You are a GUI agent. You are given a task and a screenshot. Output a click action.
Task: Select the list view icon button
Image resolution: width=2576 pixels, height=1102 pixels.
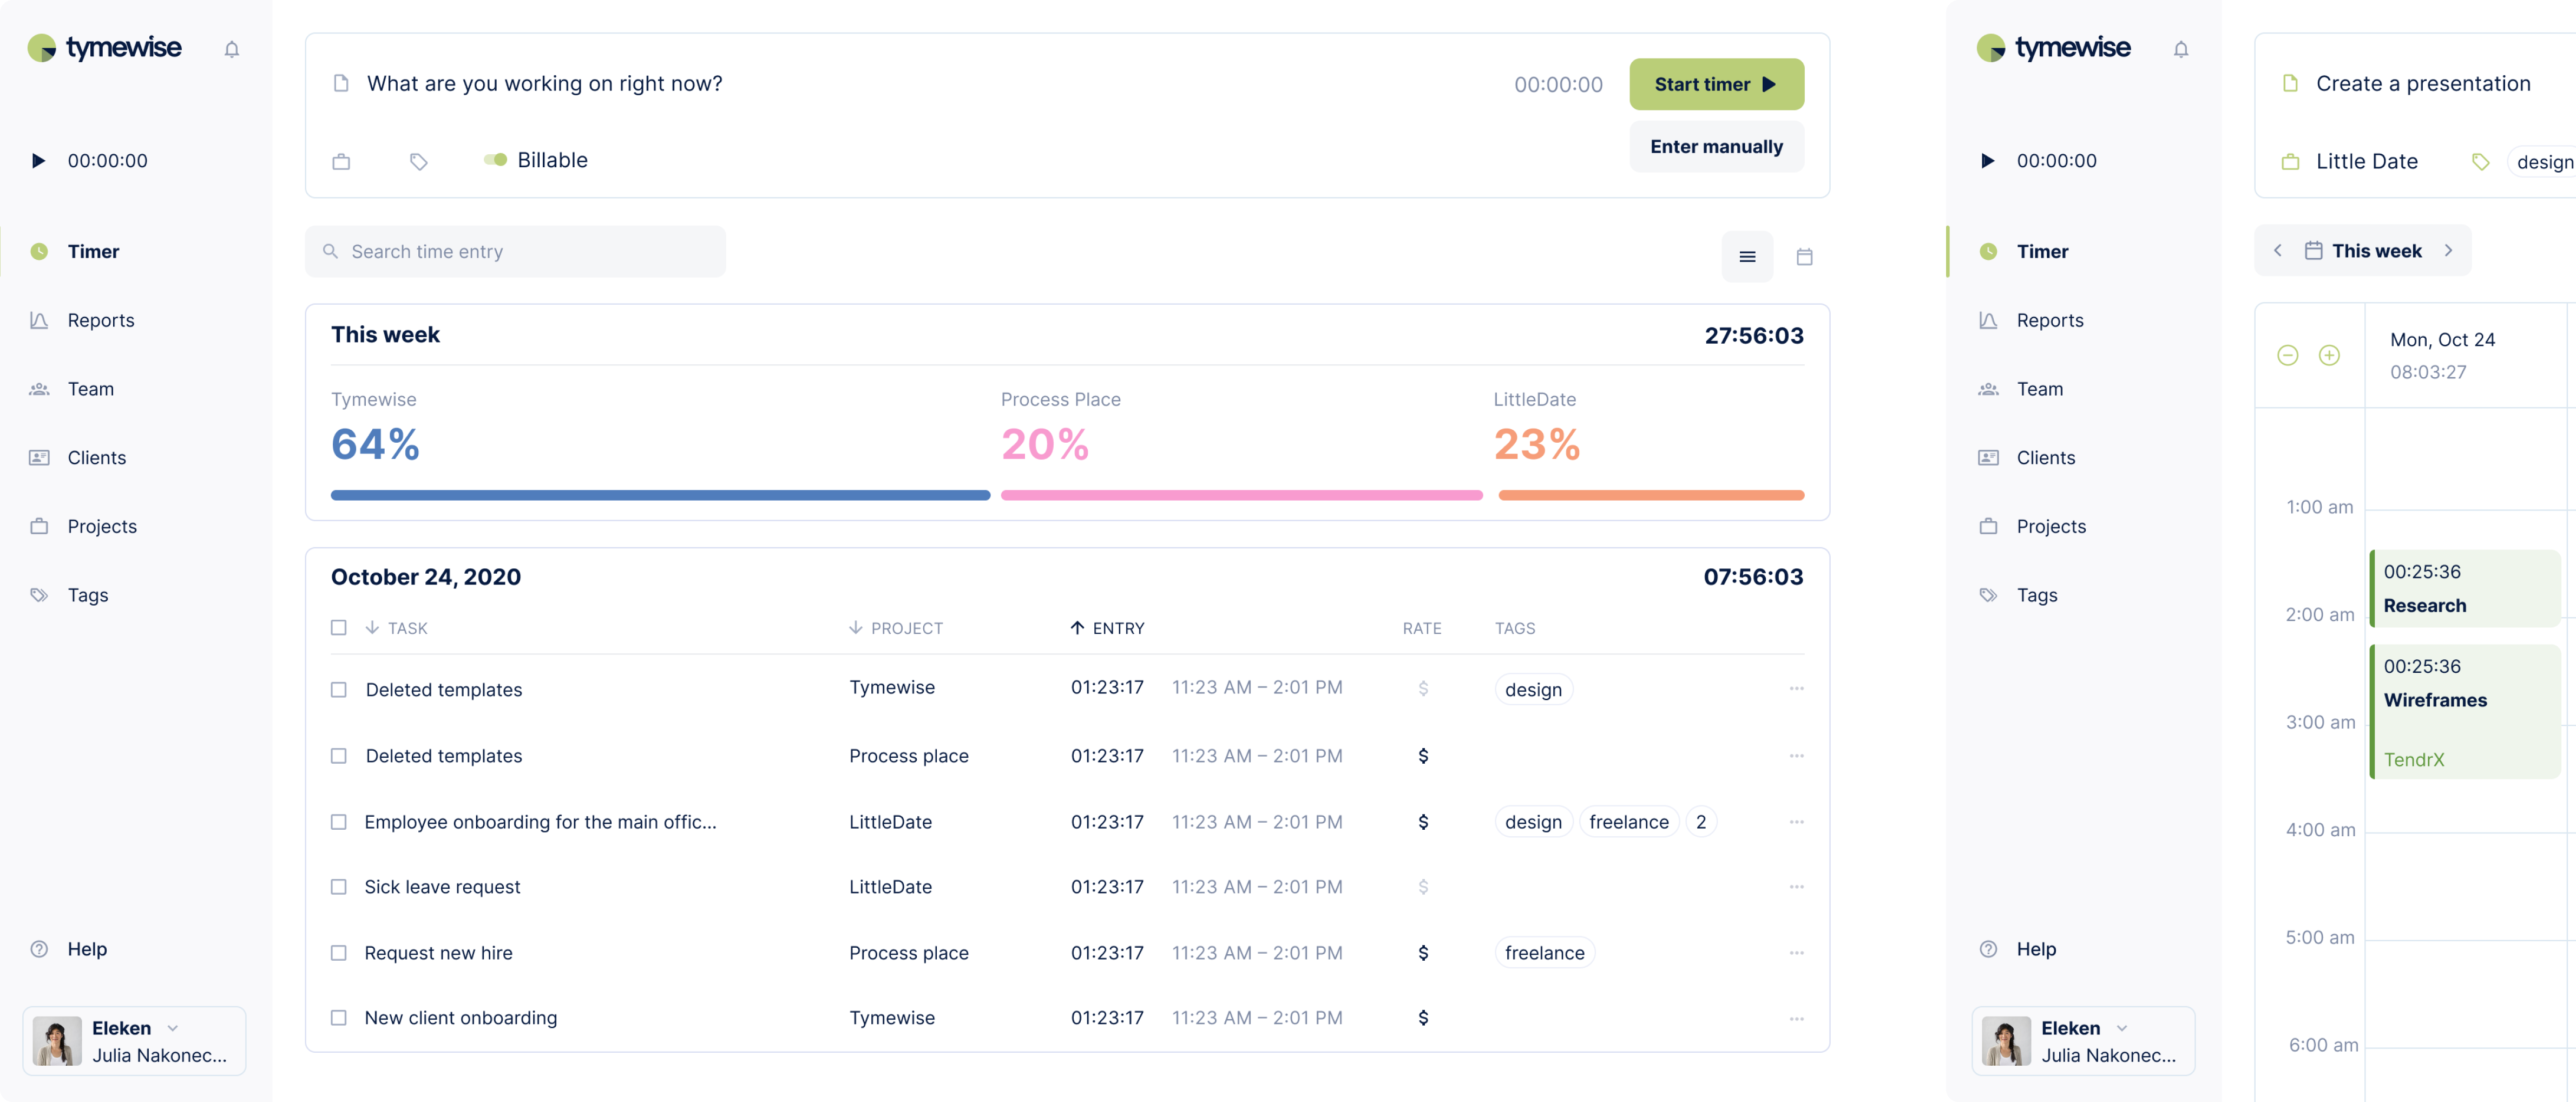tap(1747, 257)
